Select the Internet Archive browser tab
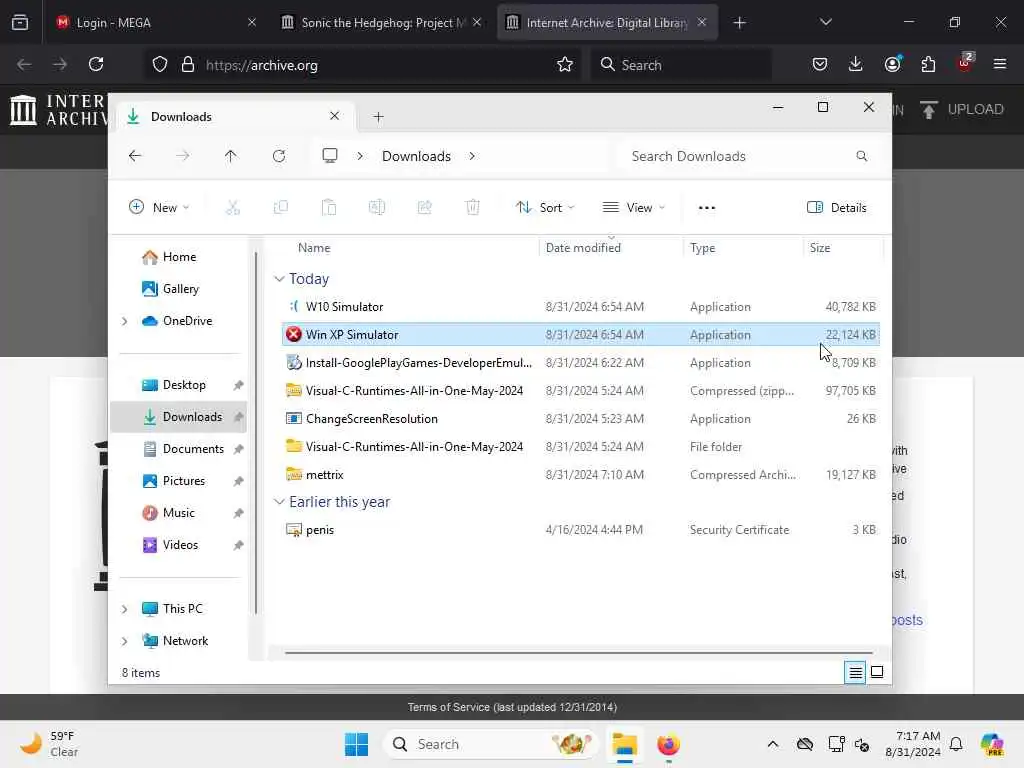This screenshot has height=768, width=1024. 607,23
